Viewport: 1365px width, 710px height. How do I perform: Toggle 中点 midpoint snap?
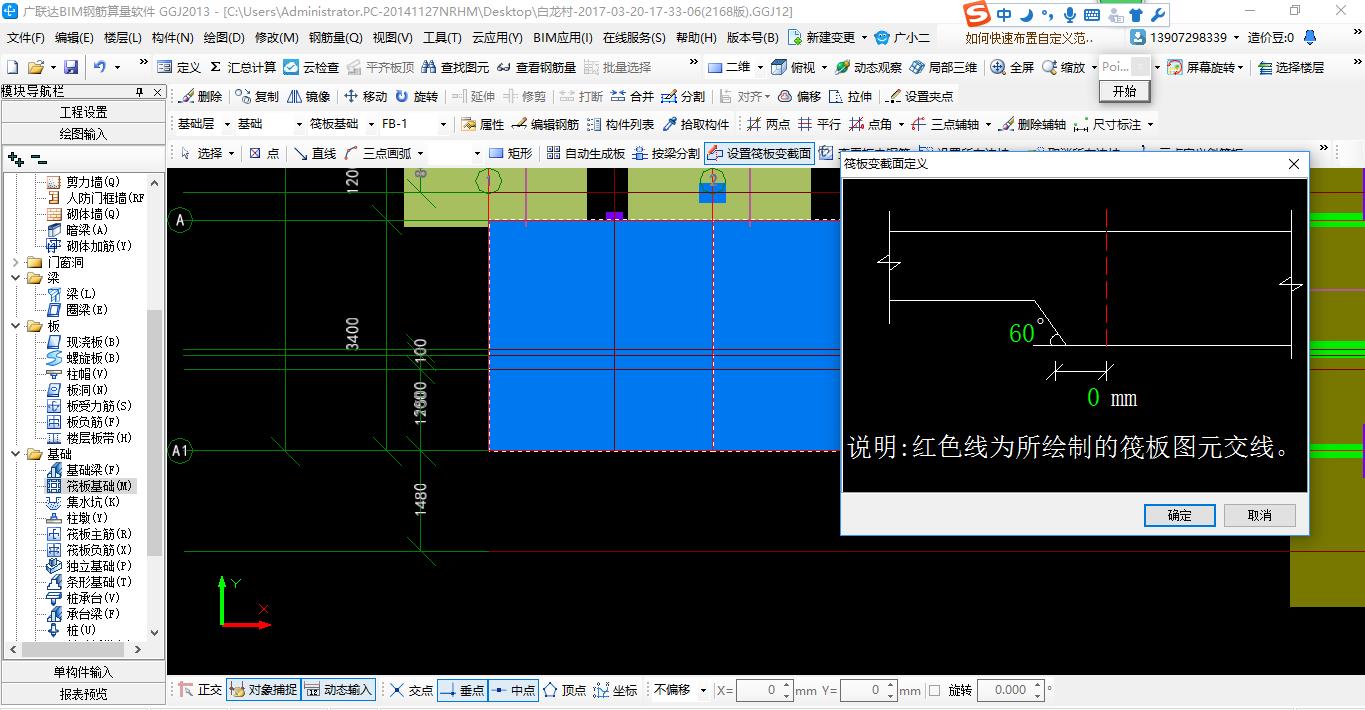tap(514, 690)
